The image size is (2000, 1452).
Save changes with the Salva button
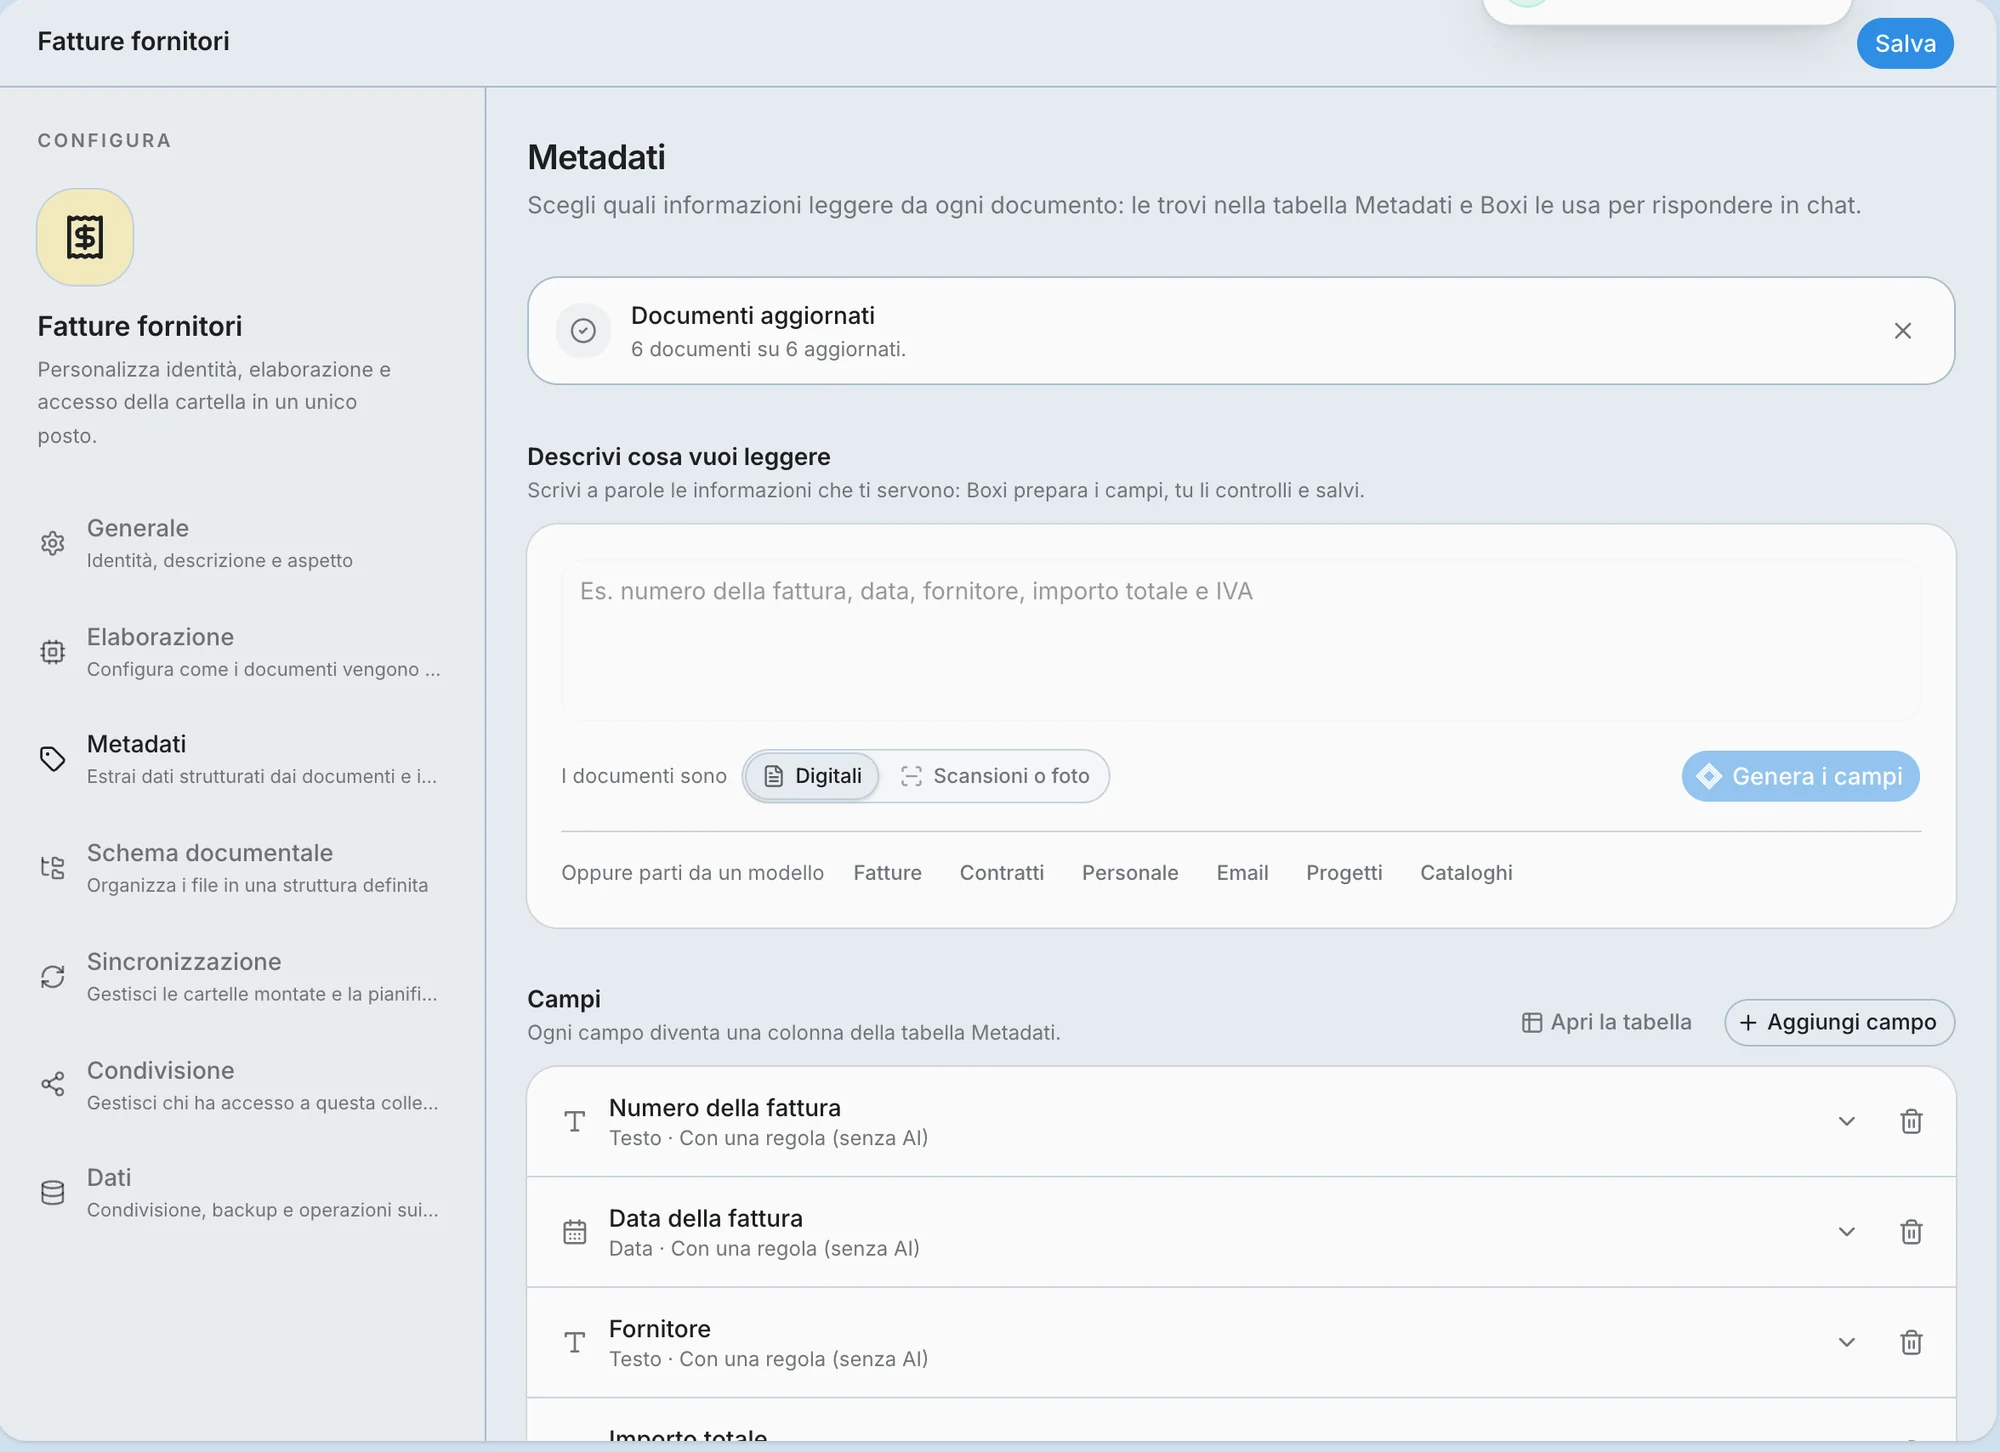coord(1905,43)
